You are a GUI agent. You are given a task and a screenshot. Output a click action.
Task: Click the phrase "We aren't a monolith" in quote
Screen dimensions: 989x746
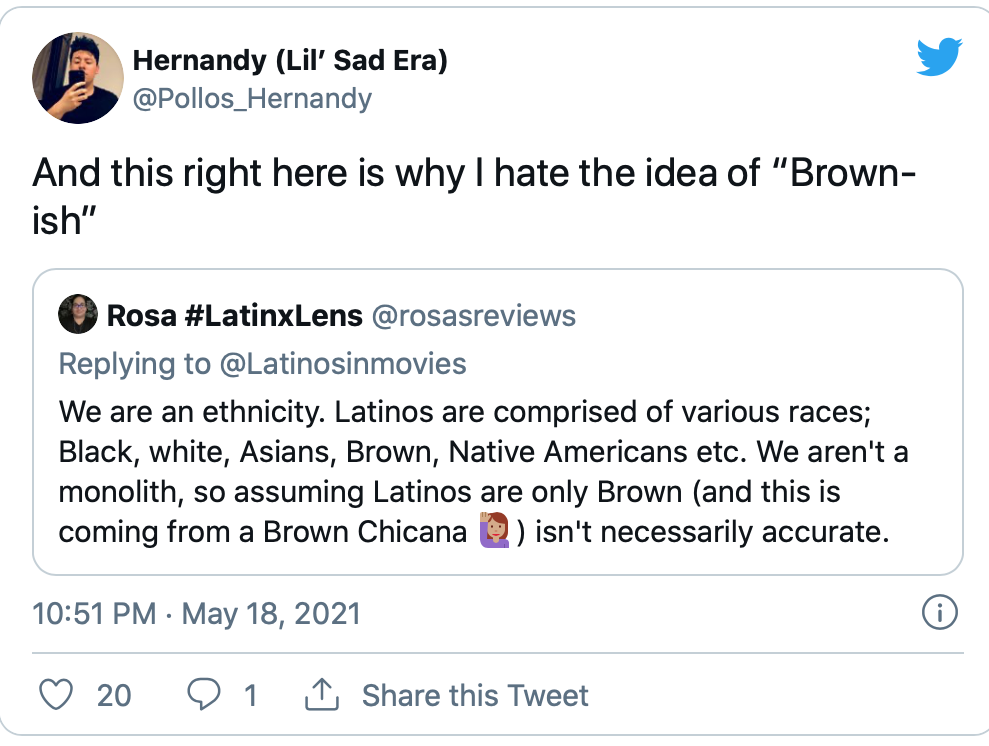830,452
